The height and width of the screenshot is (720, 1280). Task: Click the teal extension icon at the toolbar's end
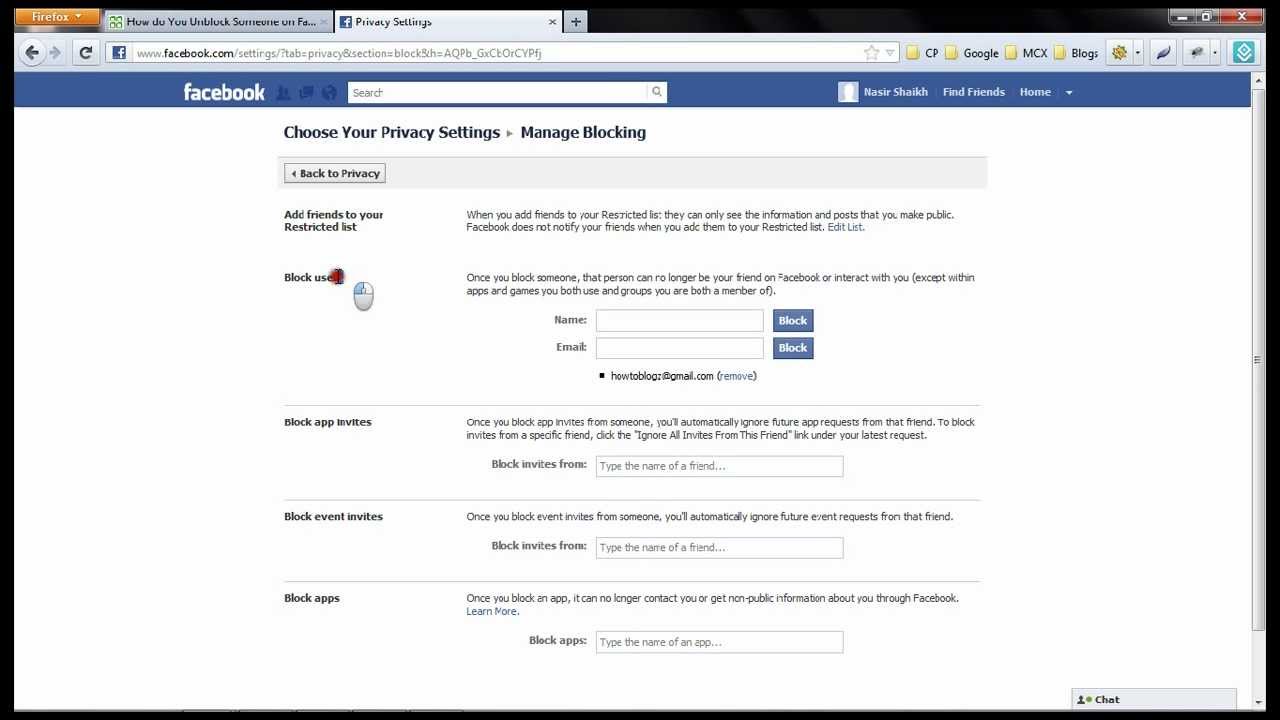click(1243, 53)
